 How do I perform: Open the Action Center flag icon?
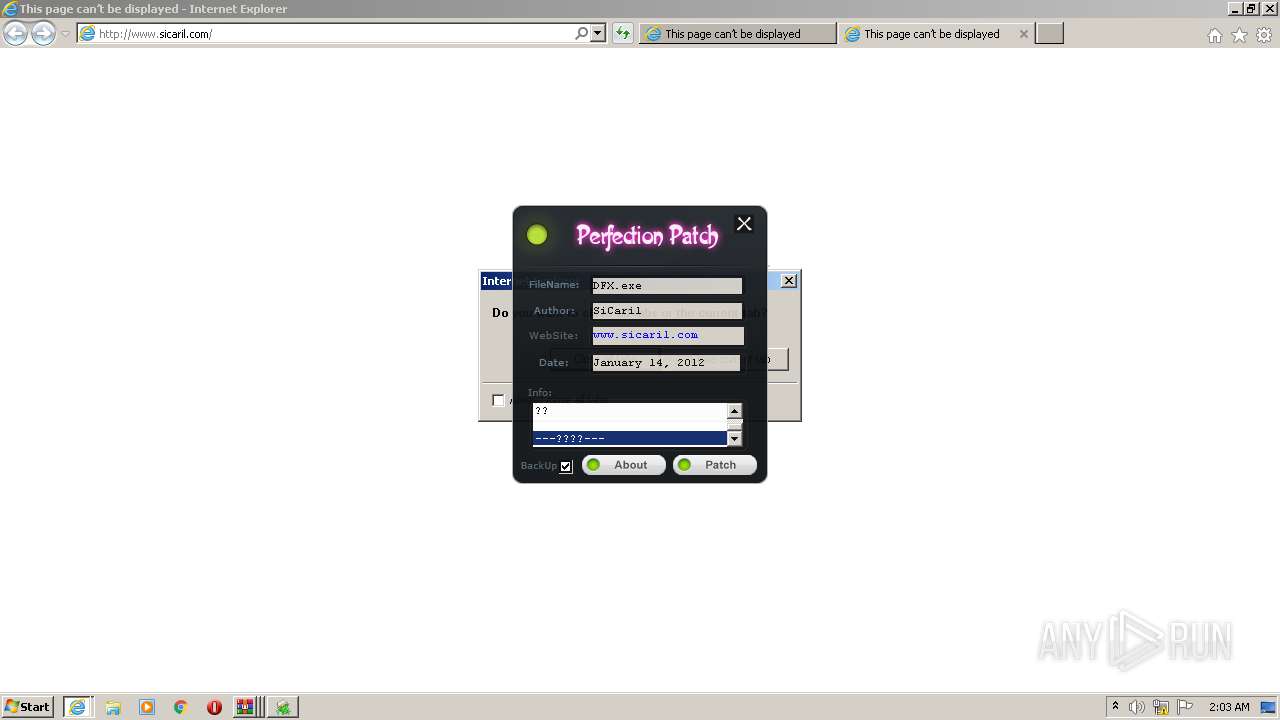(x=1185, y=707)
